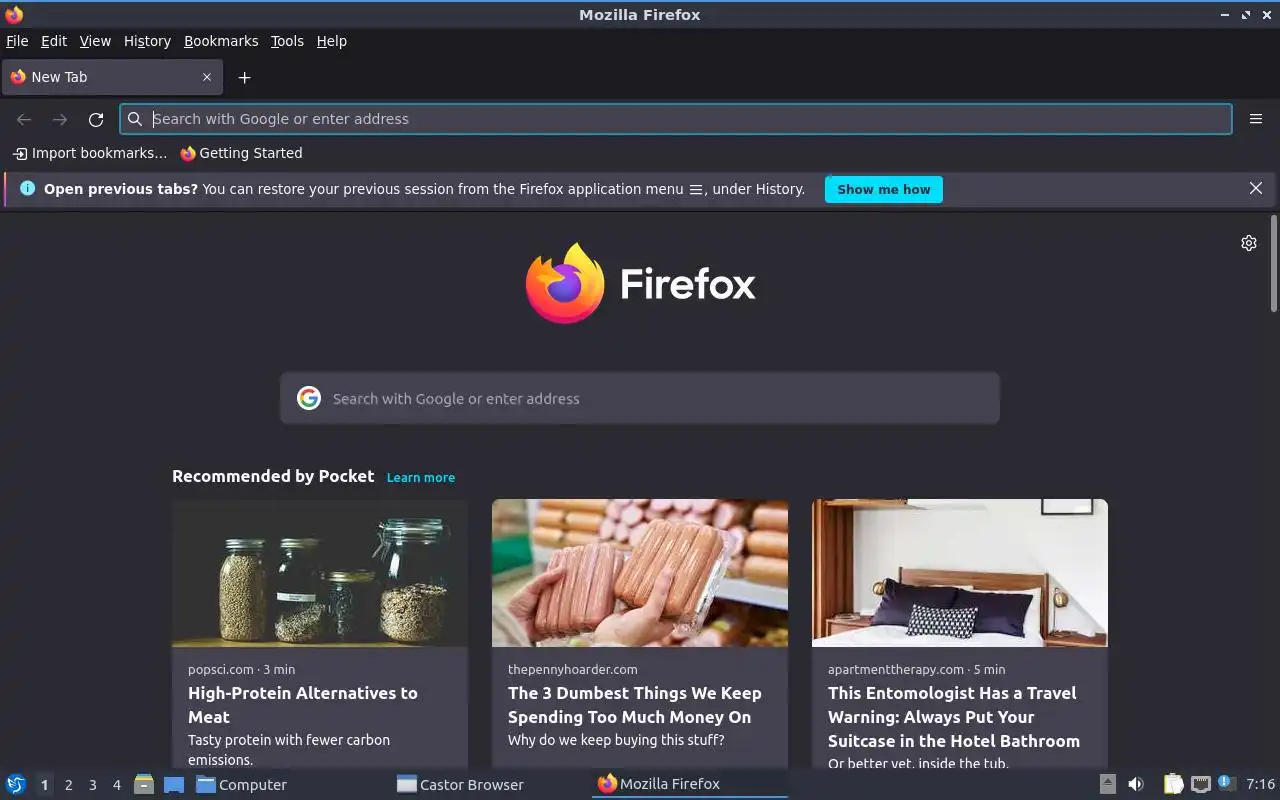Click the hot dogs thumbnail image
Viewport: 1280px width, 800px height.
[640, 573]
